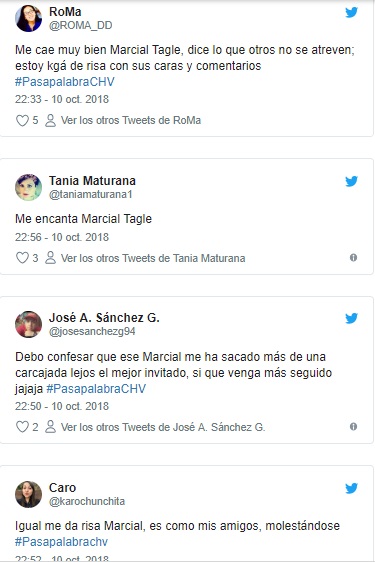375x562 pixels.
Task: Like Tania Maturana's tweet with the heart icon
Action: click(22, 258)
